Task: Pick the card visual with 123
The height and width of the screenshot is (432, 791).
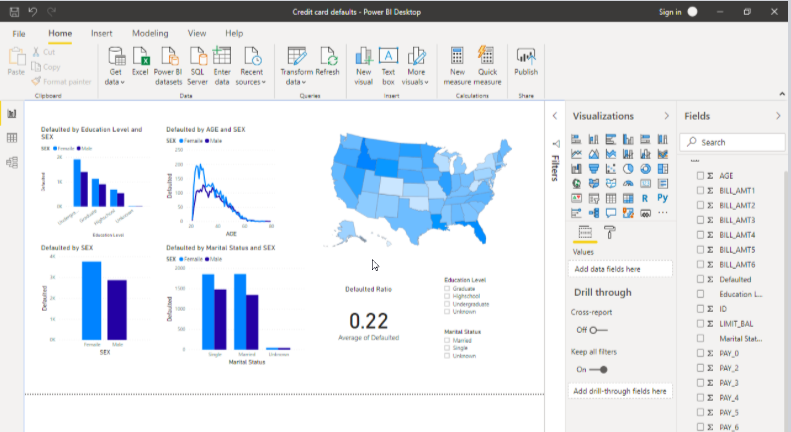Action: point(645,184)
